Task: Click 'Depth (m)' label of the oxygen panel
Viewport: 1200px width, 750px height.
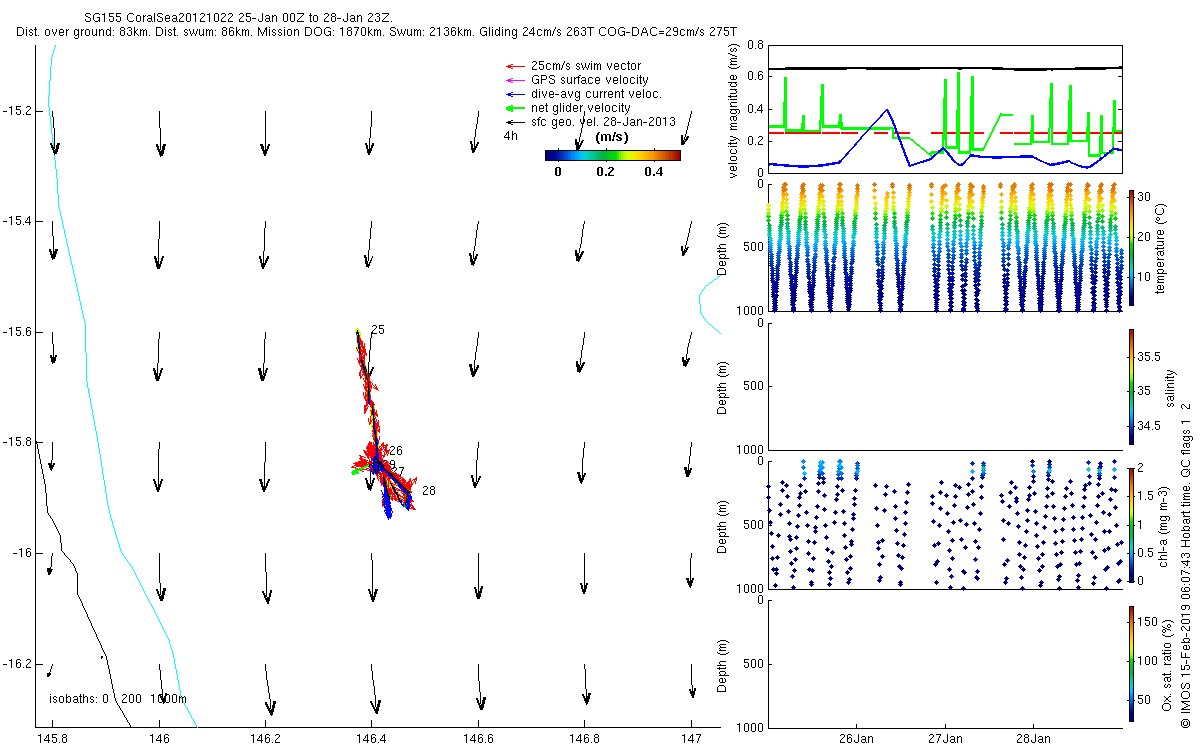Action: click(x=722, y=663)
